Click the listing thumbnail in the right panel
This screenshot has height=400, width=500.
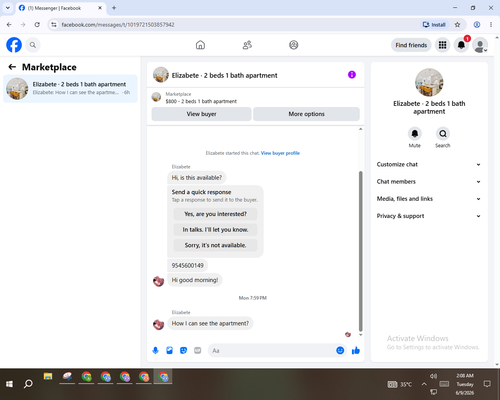coord(429,82)
